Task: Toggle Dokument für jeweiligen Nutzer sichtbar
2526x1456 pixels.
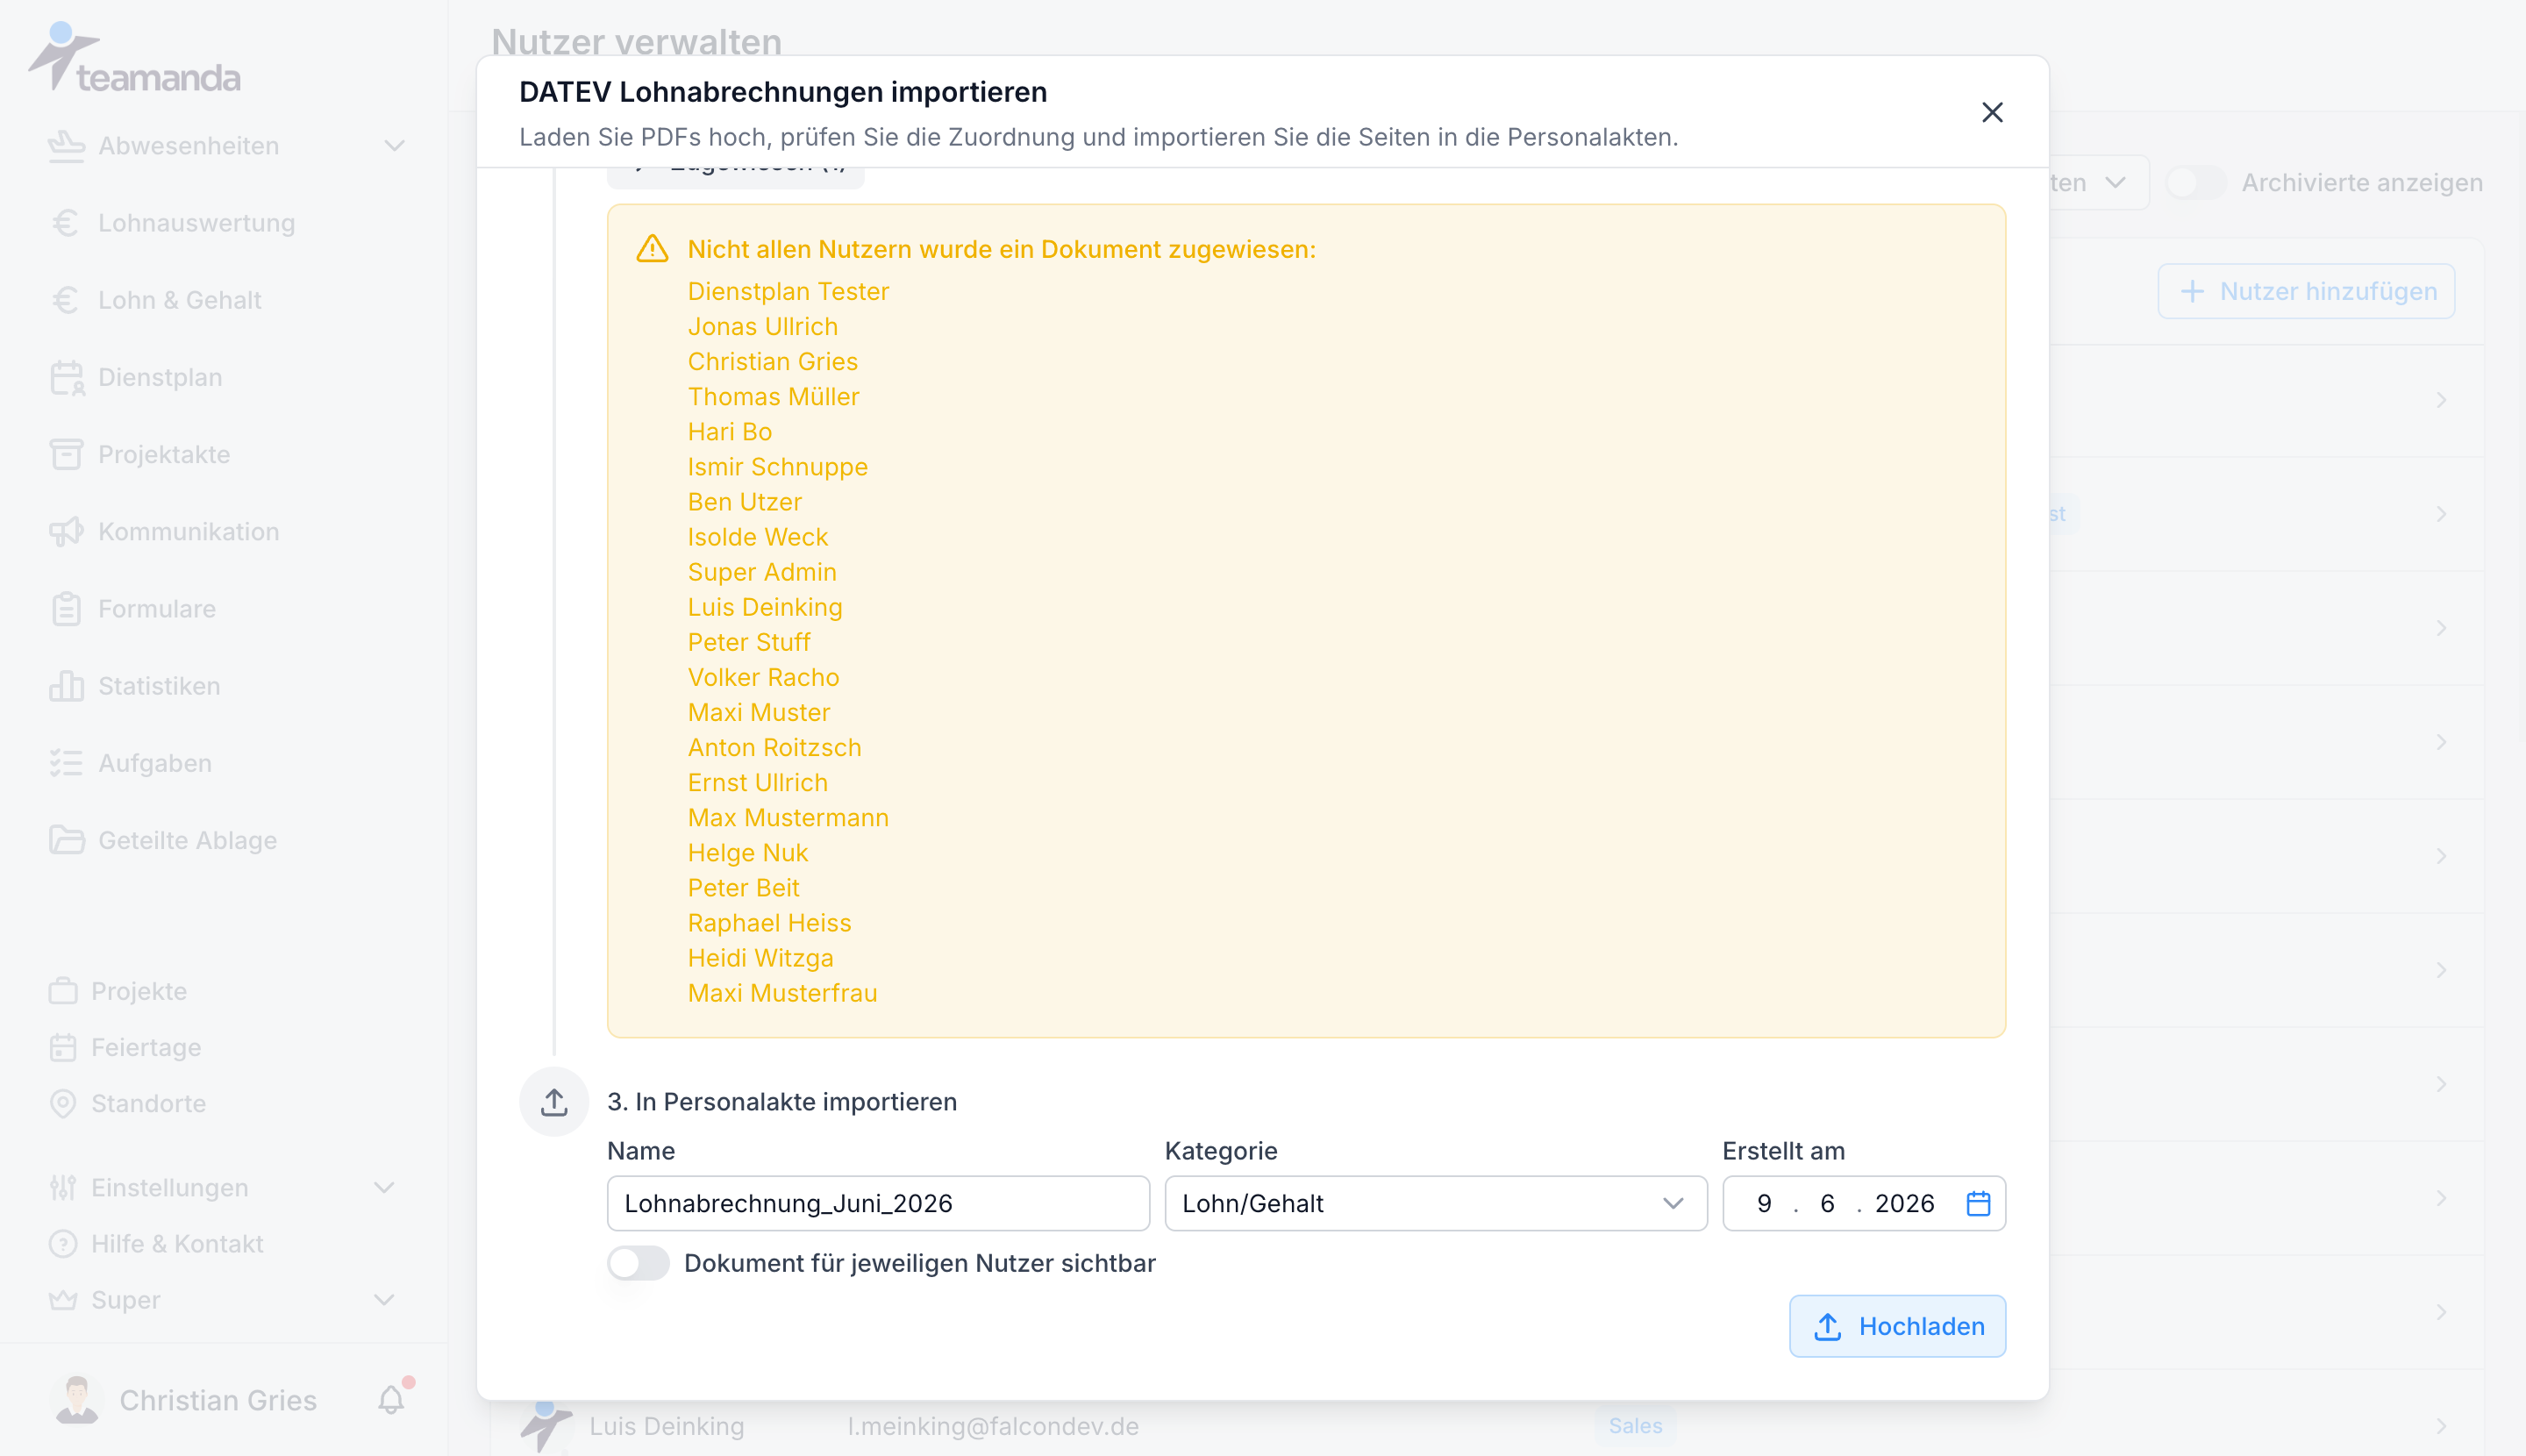Action: pyautogui.click(x=638, y=1263)
